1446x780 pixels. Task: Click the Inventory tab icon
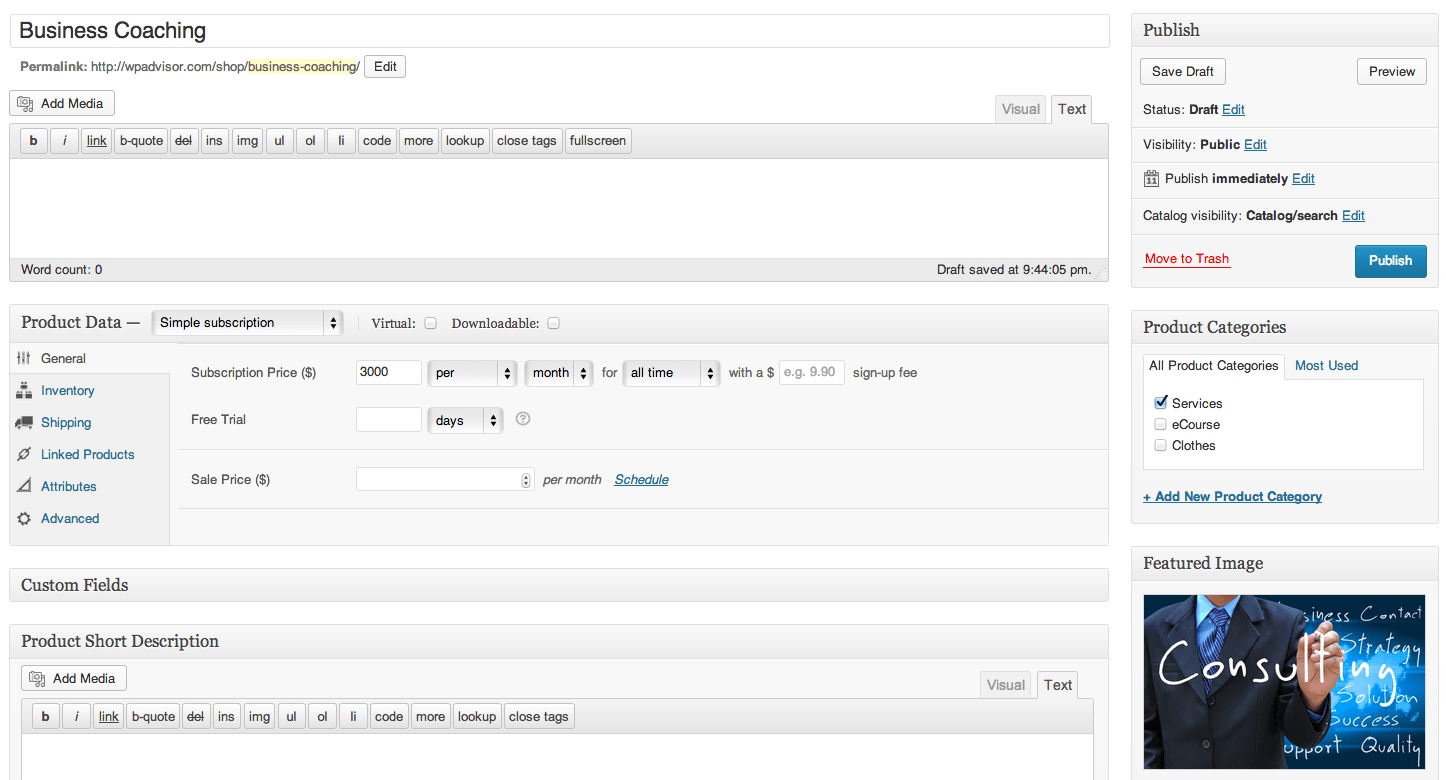(x=24, y=391)
